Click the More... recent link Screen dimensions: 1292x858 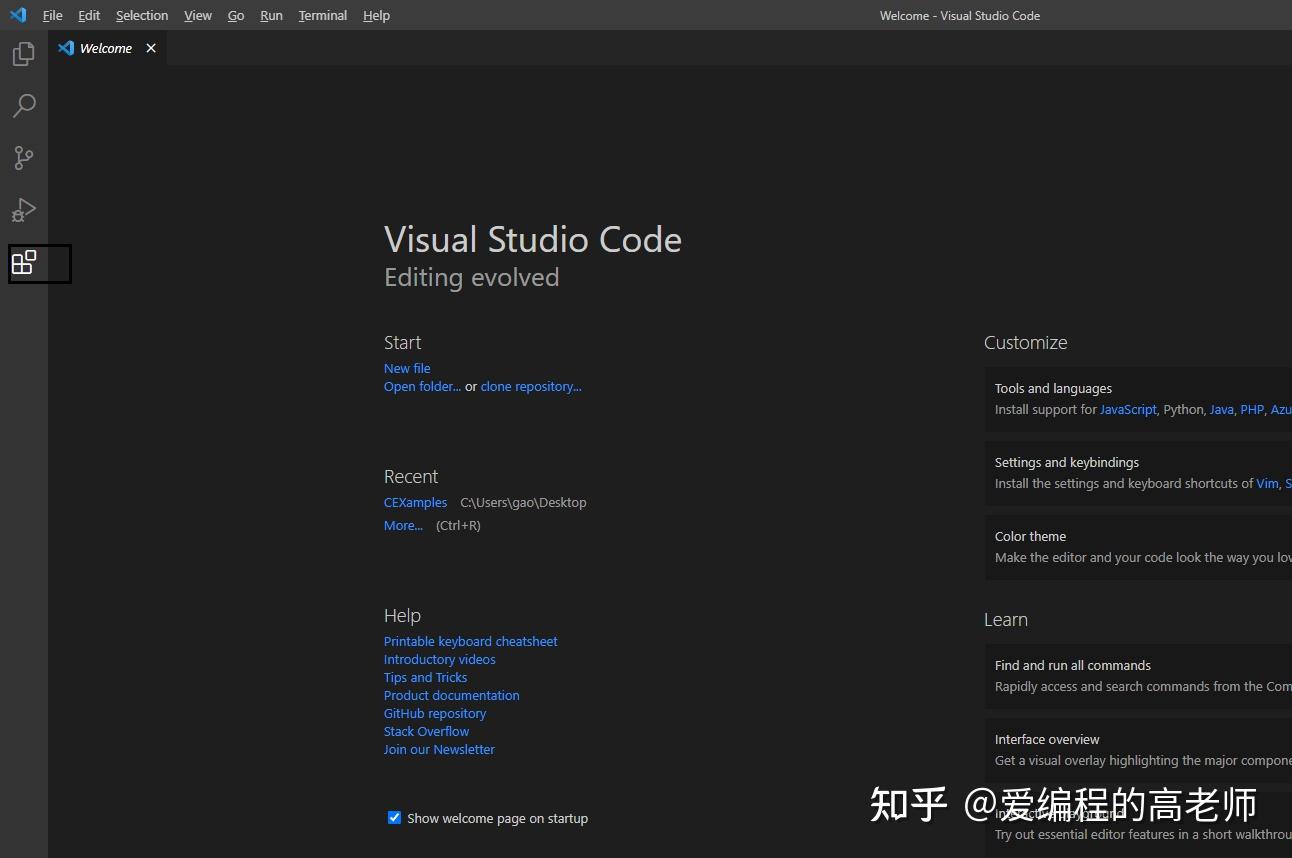pyautogui.click(x=403, y=525)
